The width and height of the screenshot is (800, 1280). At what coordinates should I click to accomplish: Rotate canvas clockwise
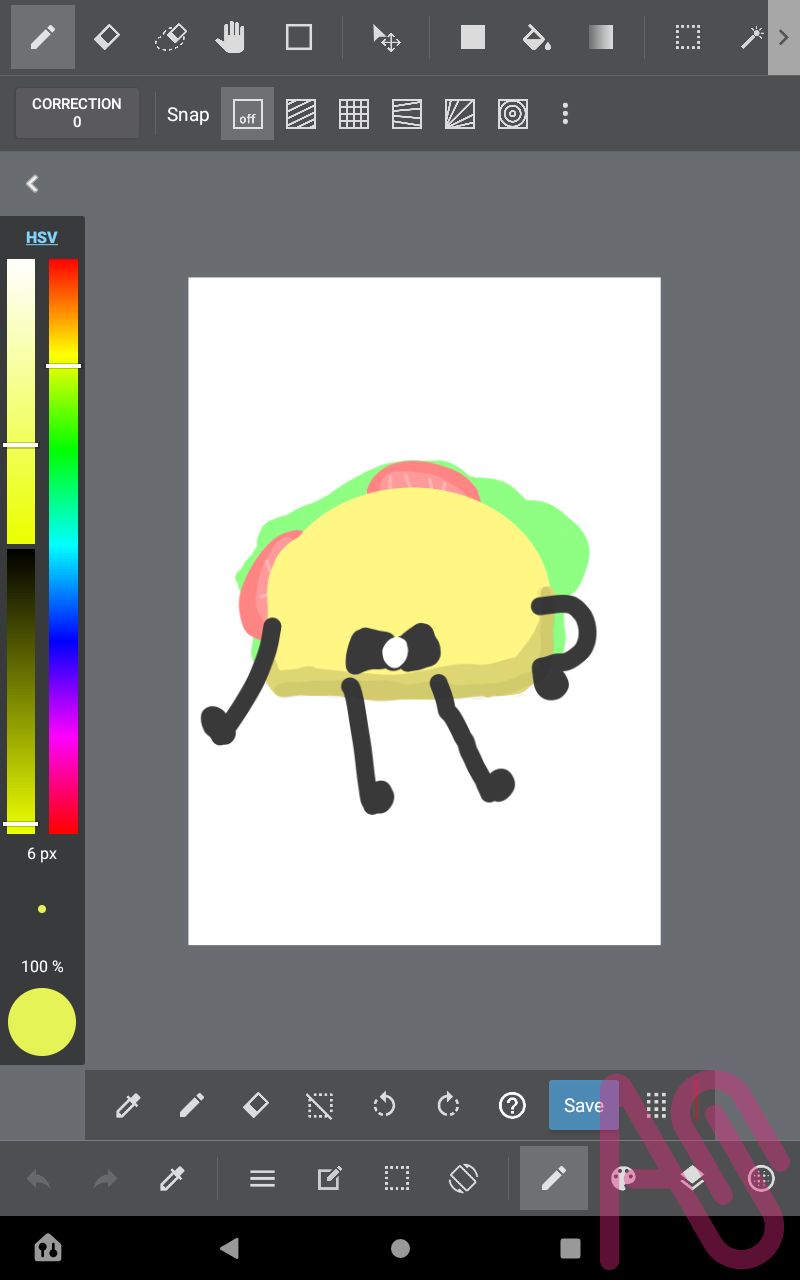[448, 1105]
